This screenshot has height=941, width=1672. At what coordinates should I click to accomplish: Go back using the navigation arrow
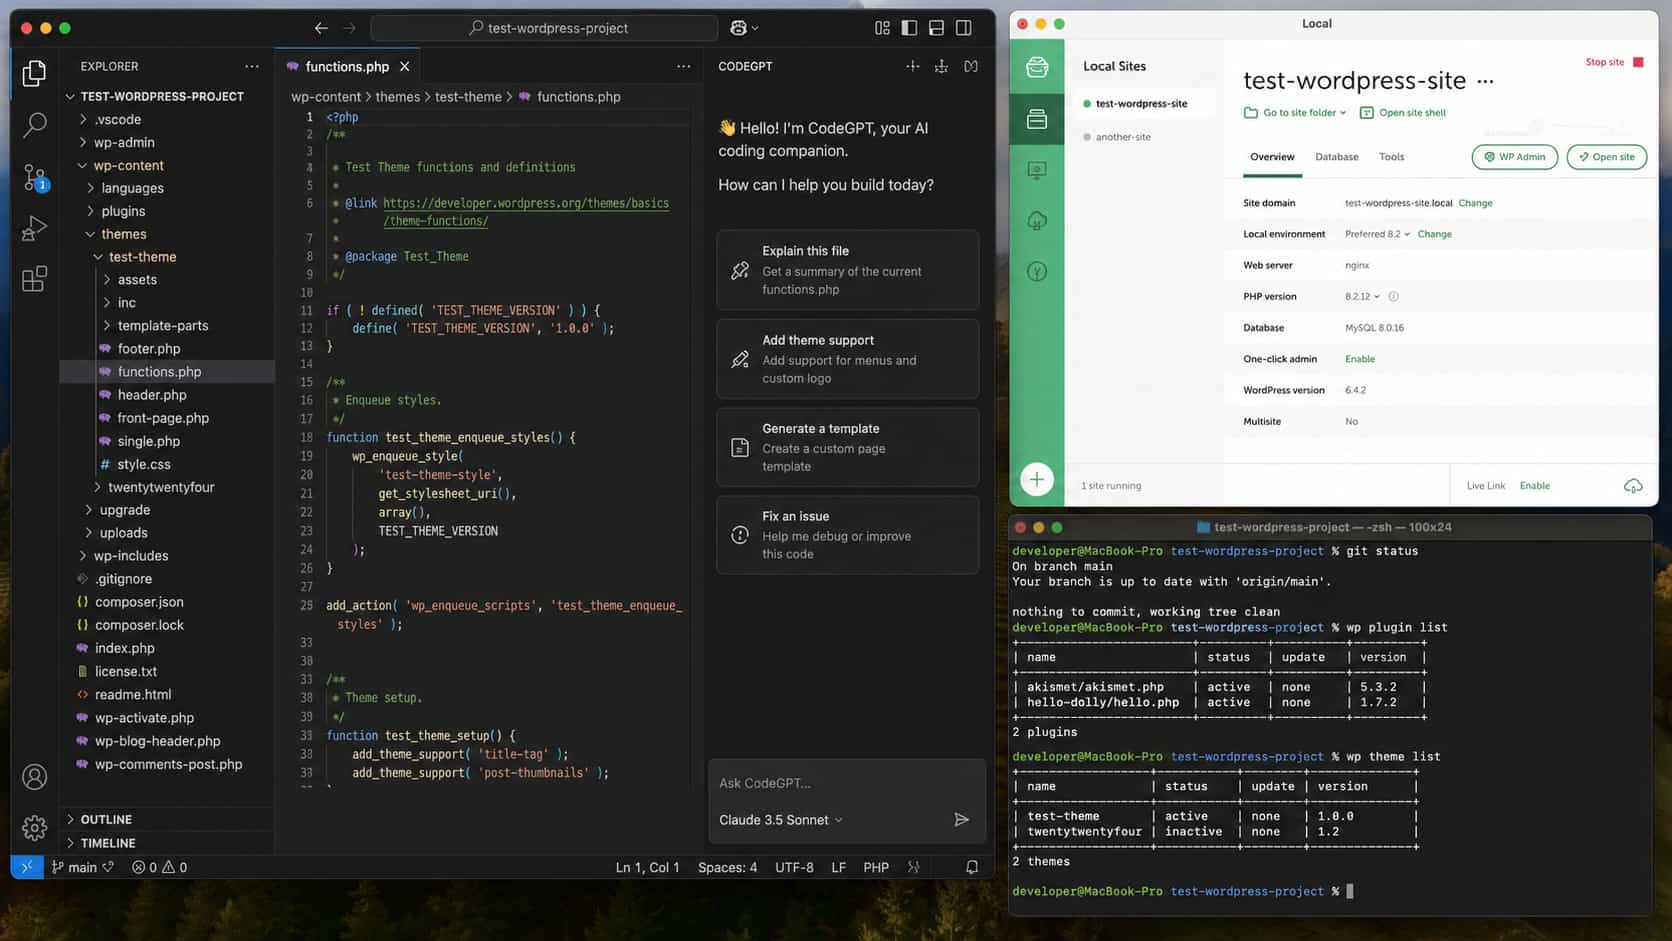pyautogui.click(x=321, y=28)
